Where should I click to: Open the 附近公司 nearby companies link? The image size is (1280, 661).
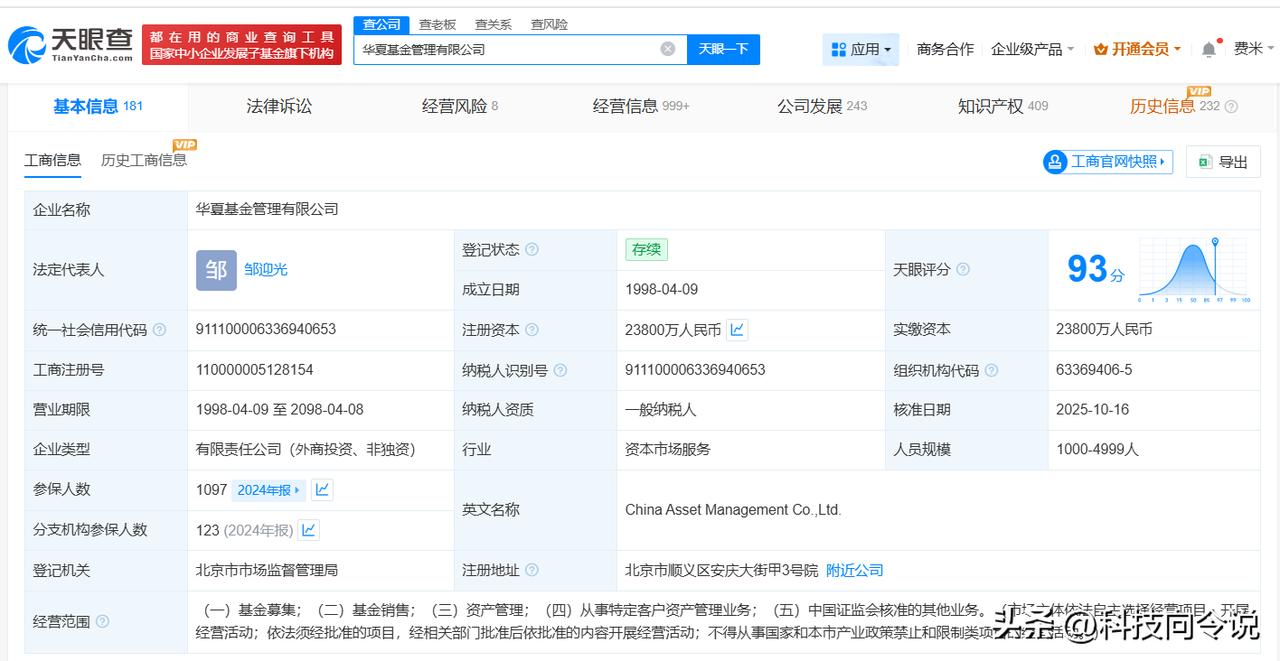pos(855,570)
